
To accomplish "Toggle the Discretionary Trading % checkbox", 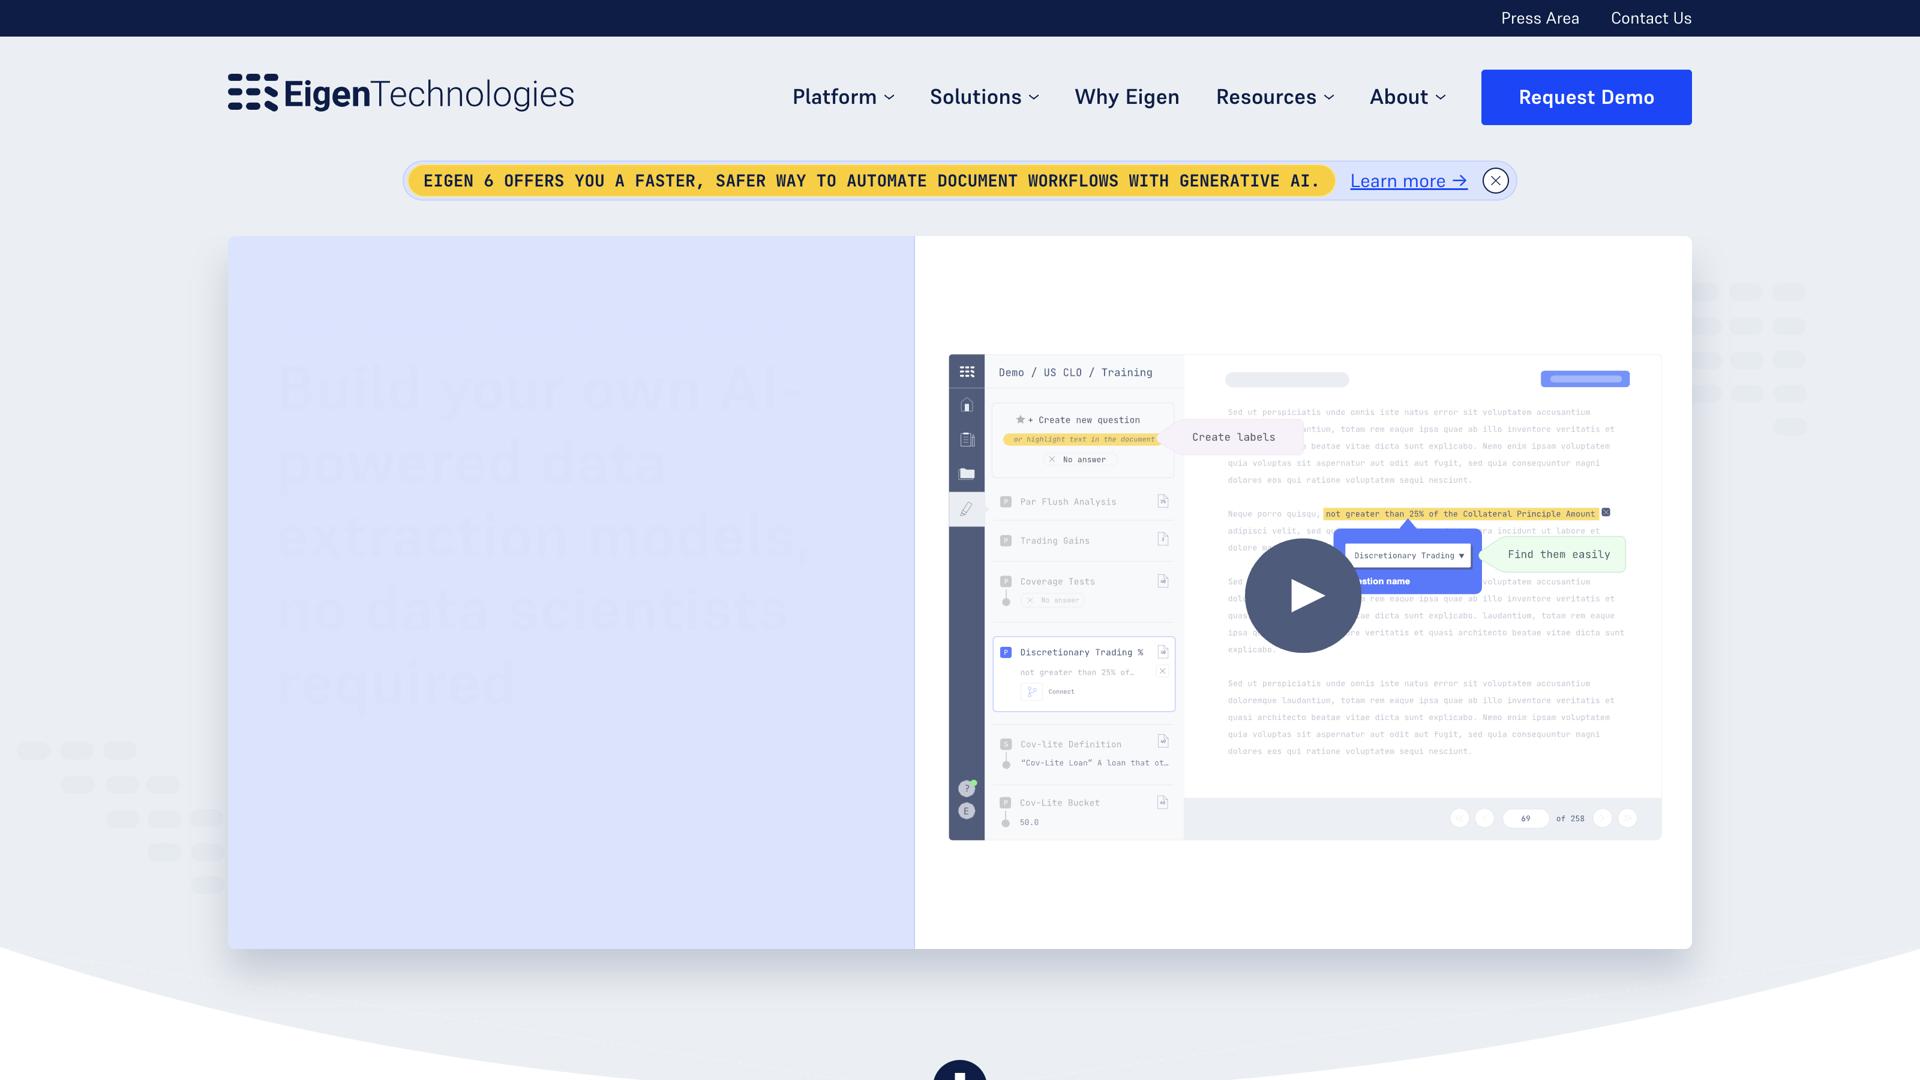I will click(x=1006, y=653).
